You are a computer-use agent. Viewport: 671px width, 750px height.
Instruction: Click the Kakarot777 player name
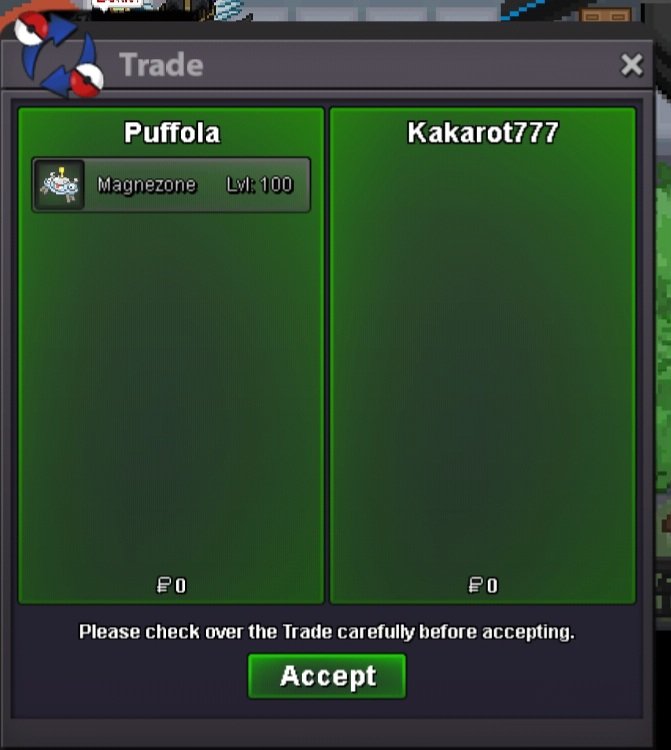483,132
